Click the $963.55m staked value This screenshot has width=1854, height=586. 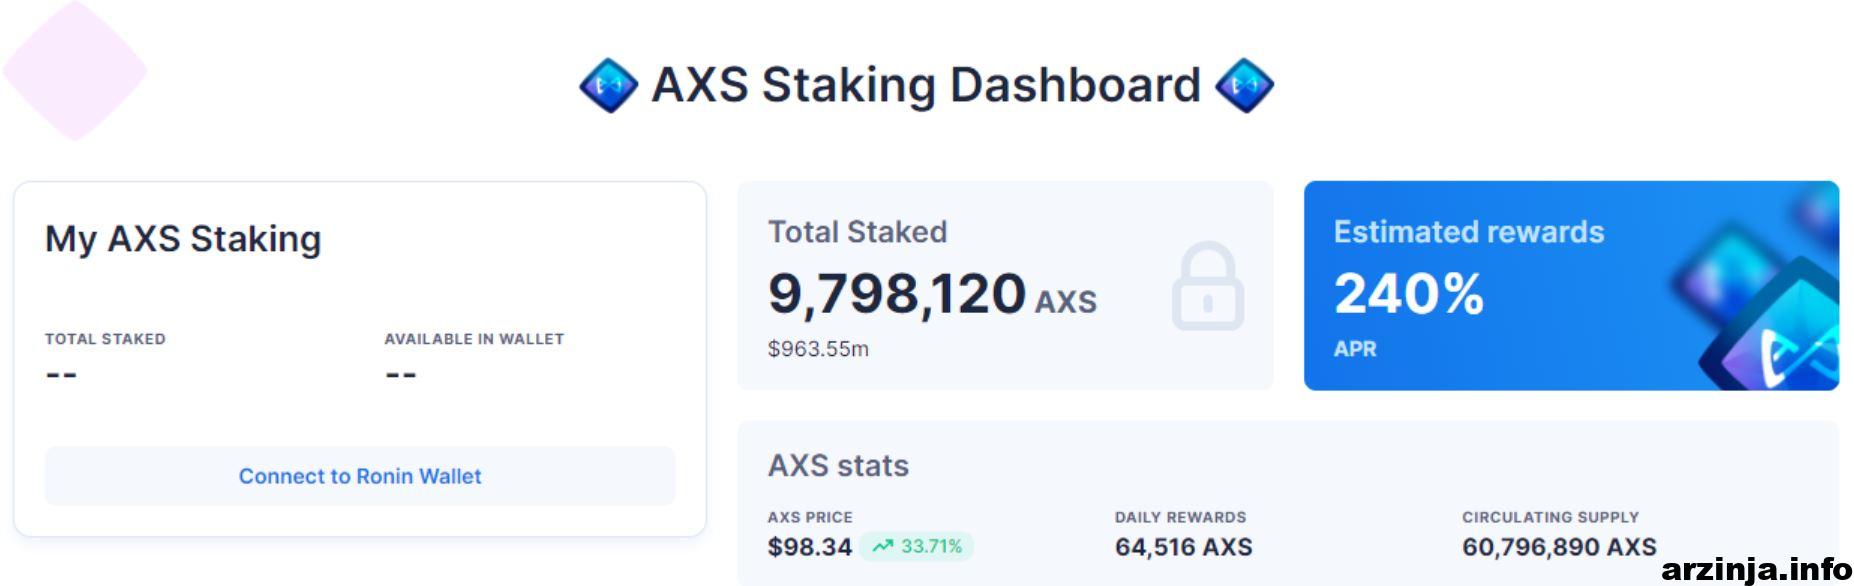click(818, 349)
